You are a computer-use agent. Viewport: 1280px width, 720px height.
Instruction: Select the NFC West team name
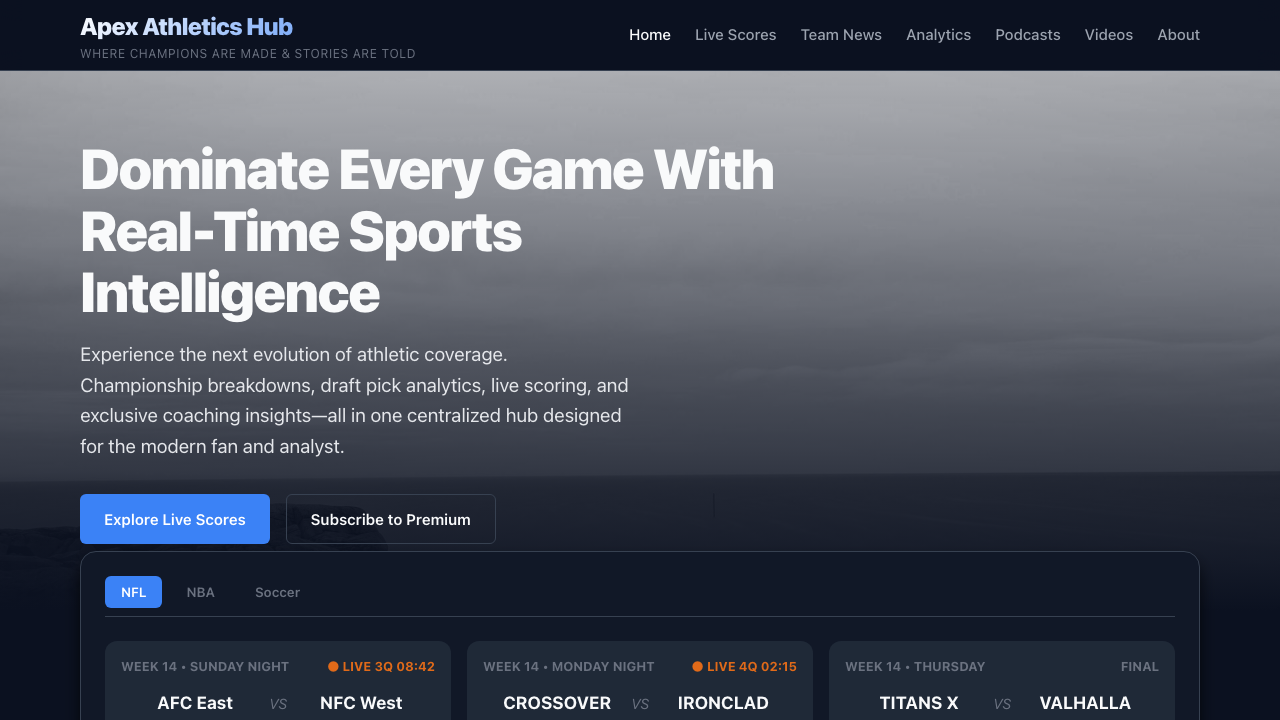(361, 703)
